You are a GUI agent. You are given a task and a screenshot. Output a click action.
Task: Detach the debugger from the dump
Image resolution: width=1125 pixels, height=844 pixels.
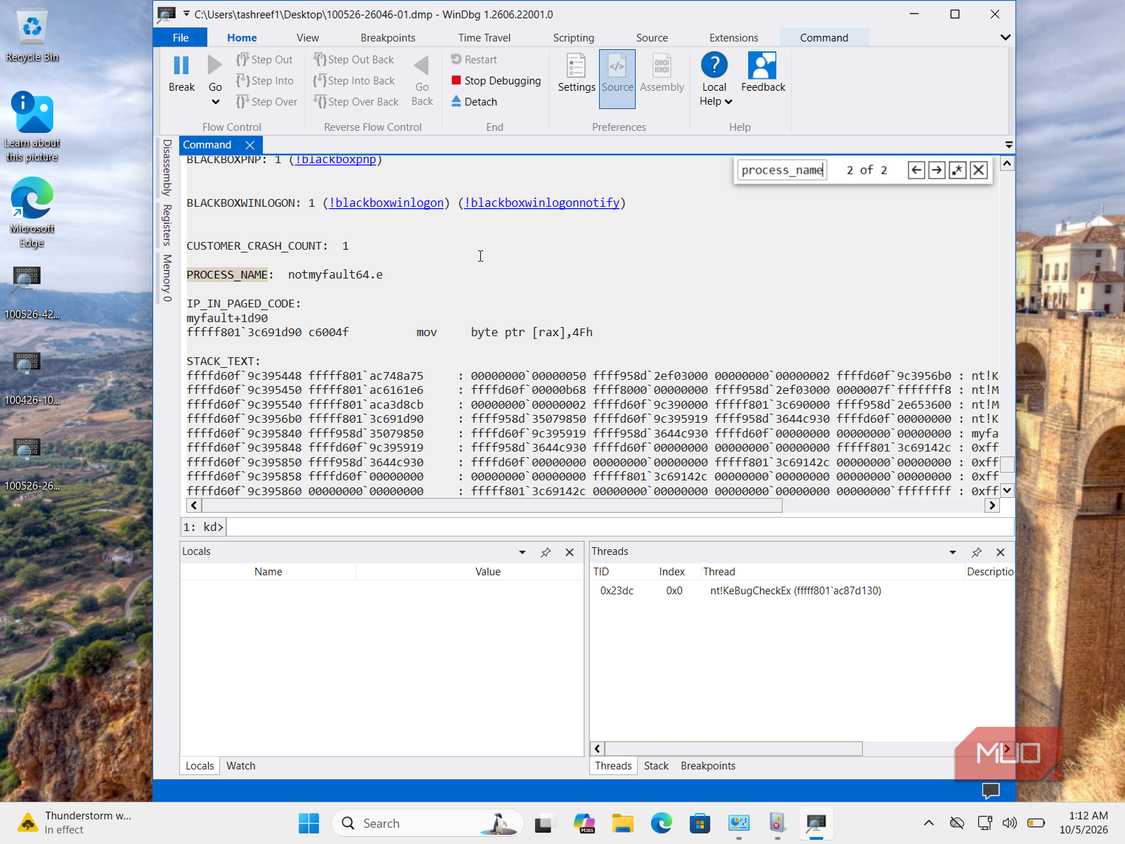474,102
